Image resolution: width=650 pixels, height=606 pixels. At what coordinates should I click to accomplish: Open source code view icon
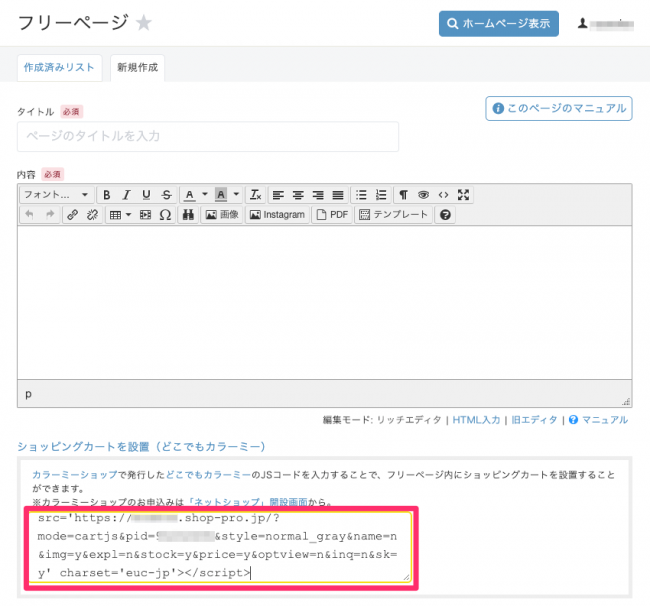coord(443,195)
